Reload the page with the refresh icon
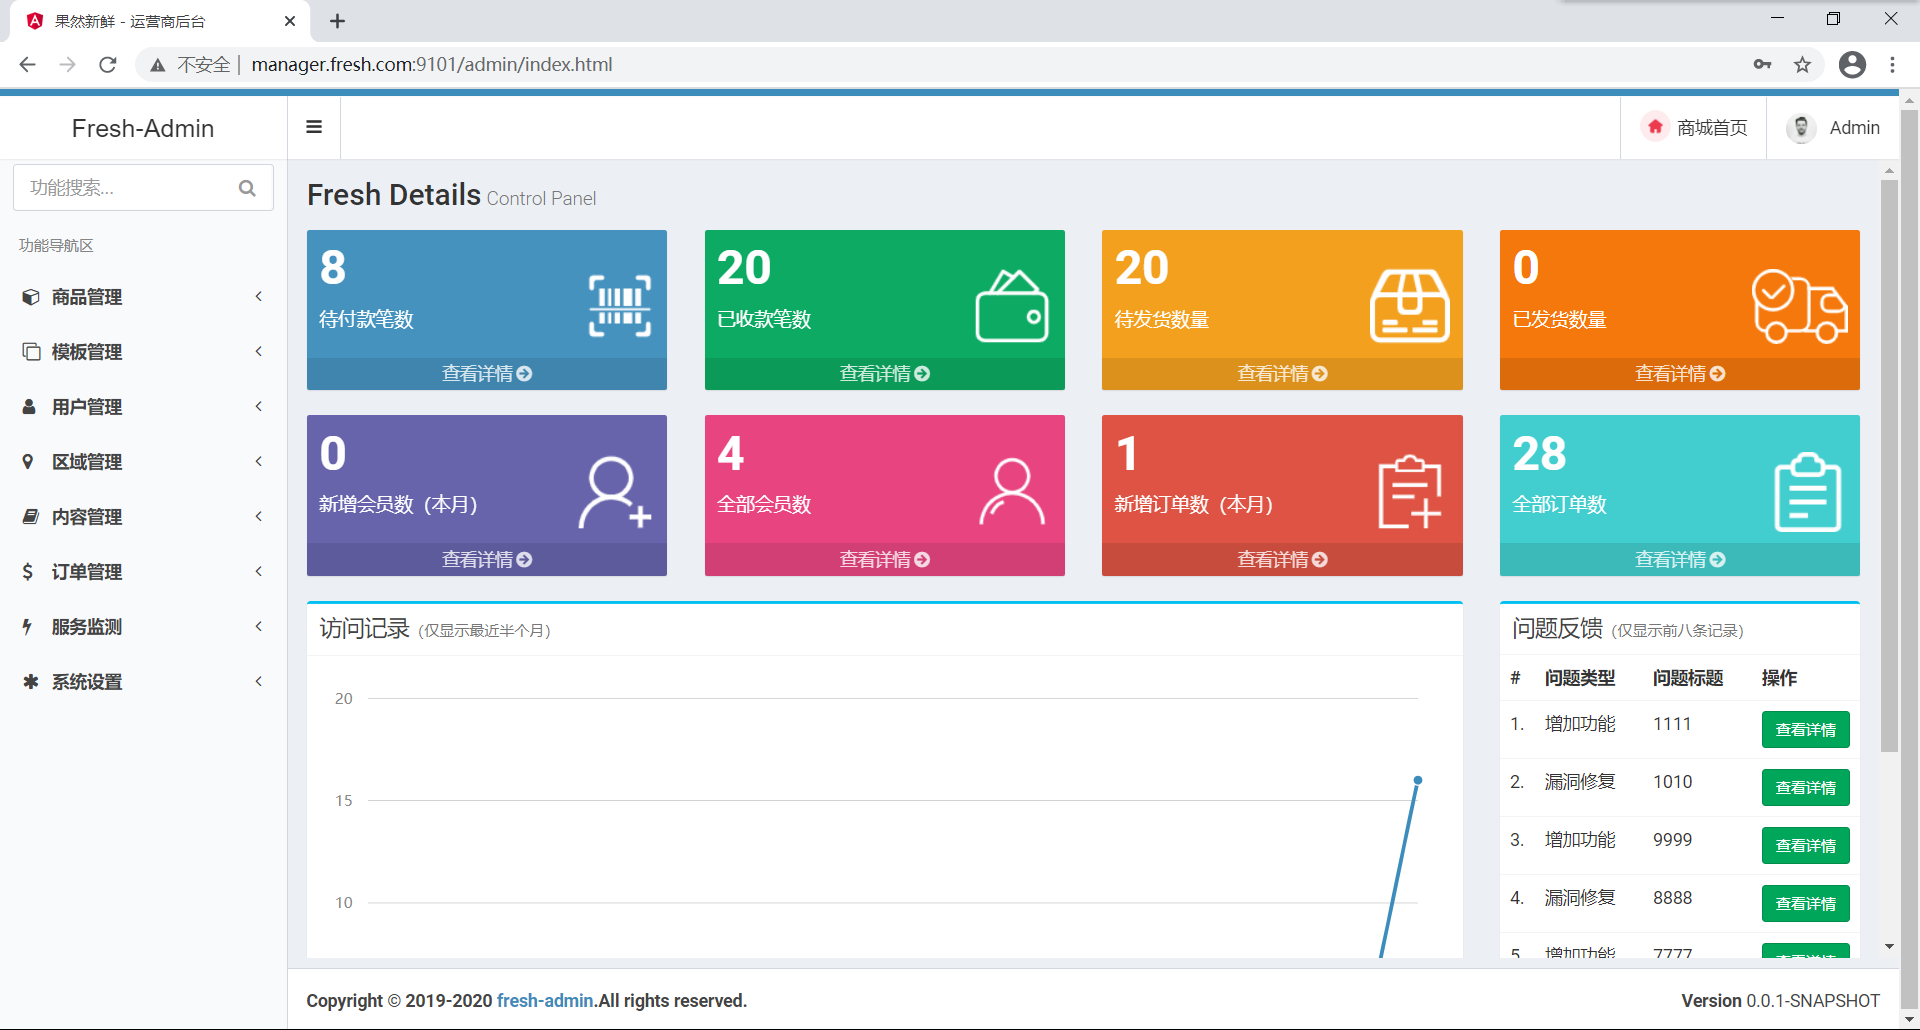Viewport: 1920px width, 1030px height. (108, 65)
